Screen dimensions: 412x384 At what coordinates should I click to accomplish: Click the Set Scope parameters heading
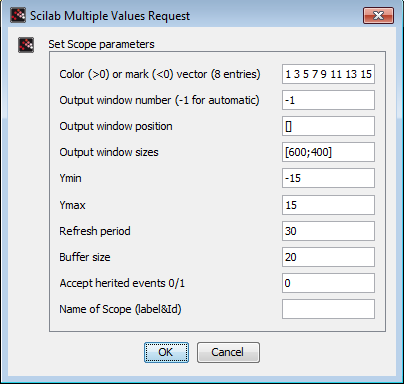coord(101,44)
